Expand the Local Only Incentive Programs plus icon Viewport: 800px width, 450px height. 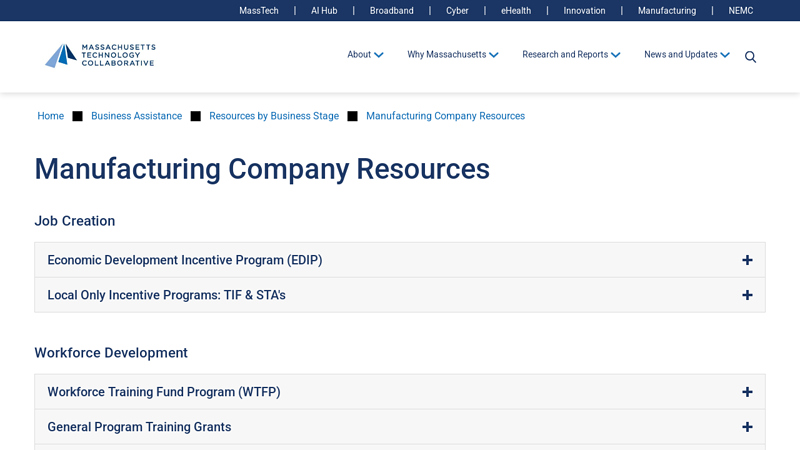tap(747, 295)
